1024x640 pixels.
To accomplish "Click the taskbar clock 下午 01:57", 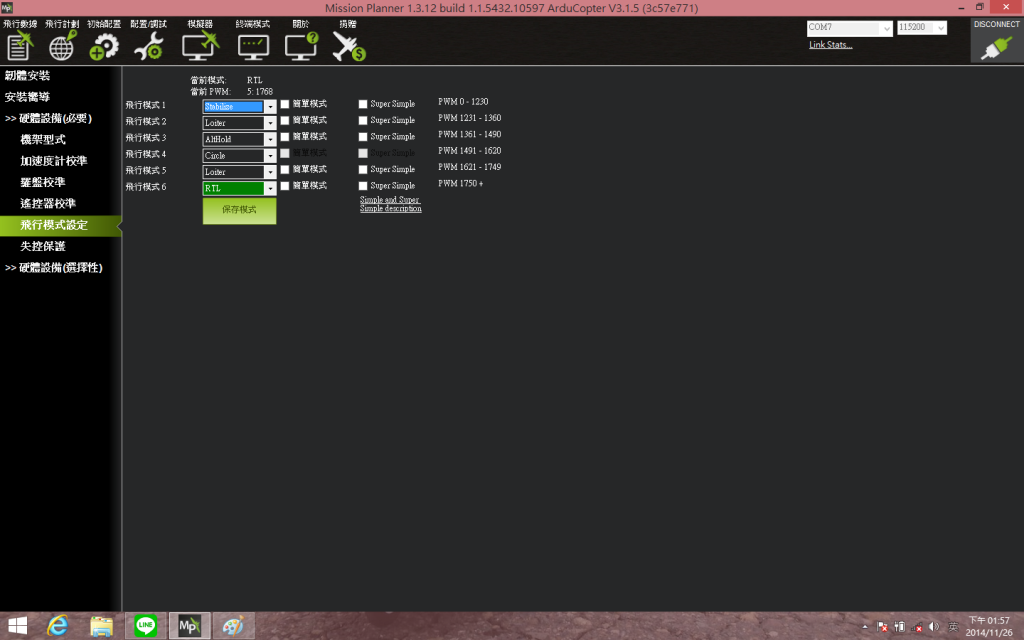I will pos(989,626).
